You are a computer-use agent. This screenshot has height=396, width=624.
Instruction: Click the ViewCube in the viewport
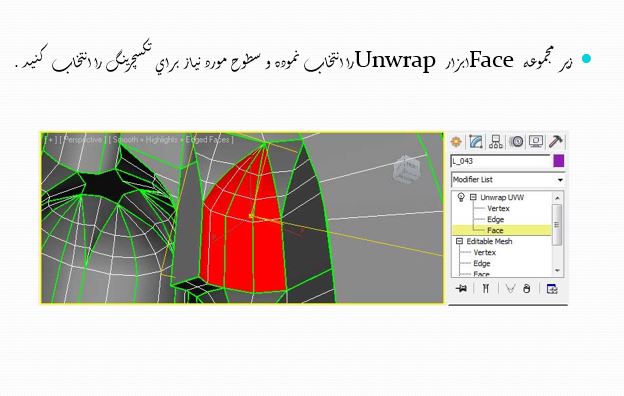pos(406,169)
